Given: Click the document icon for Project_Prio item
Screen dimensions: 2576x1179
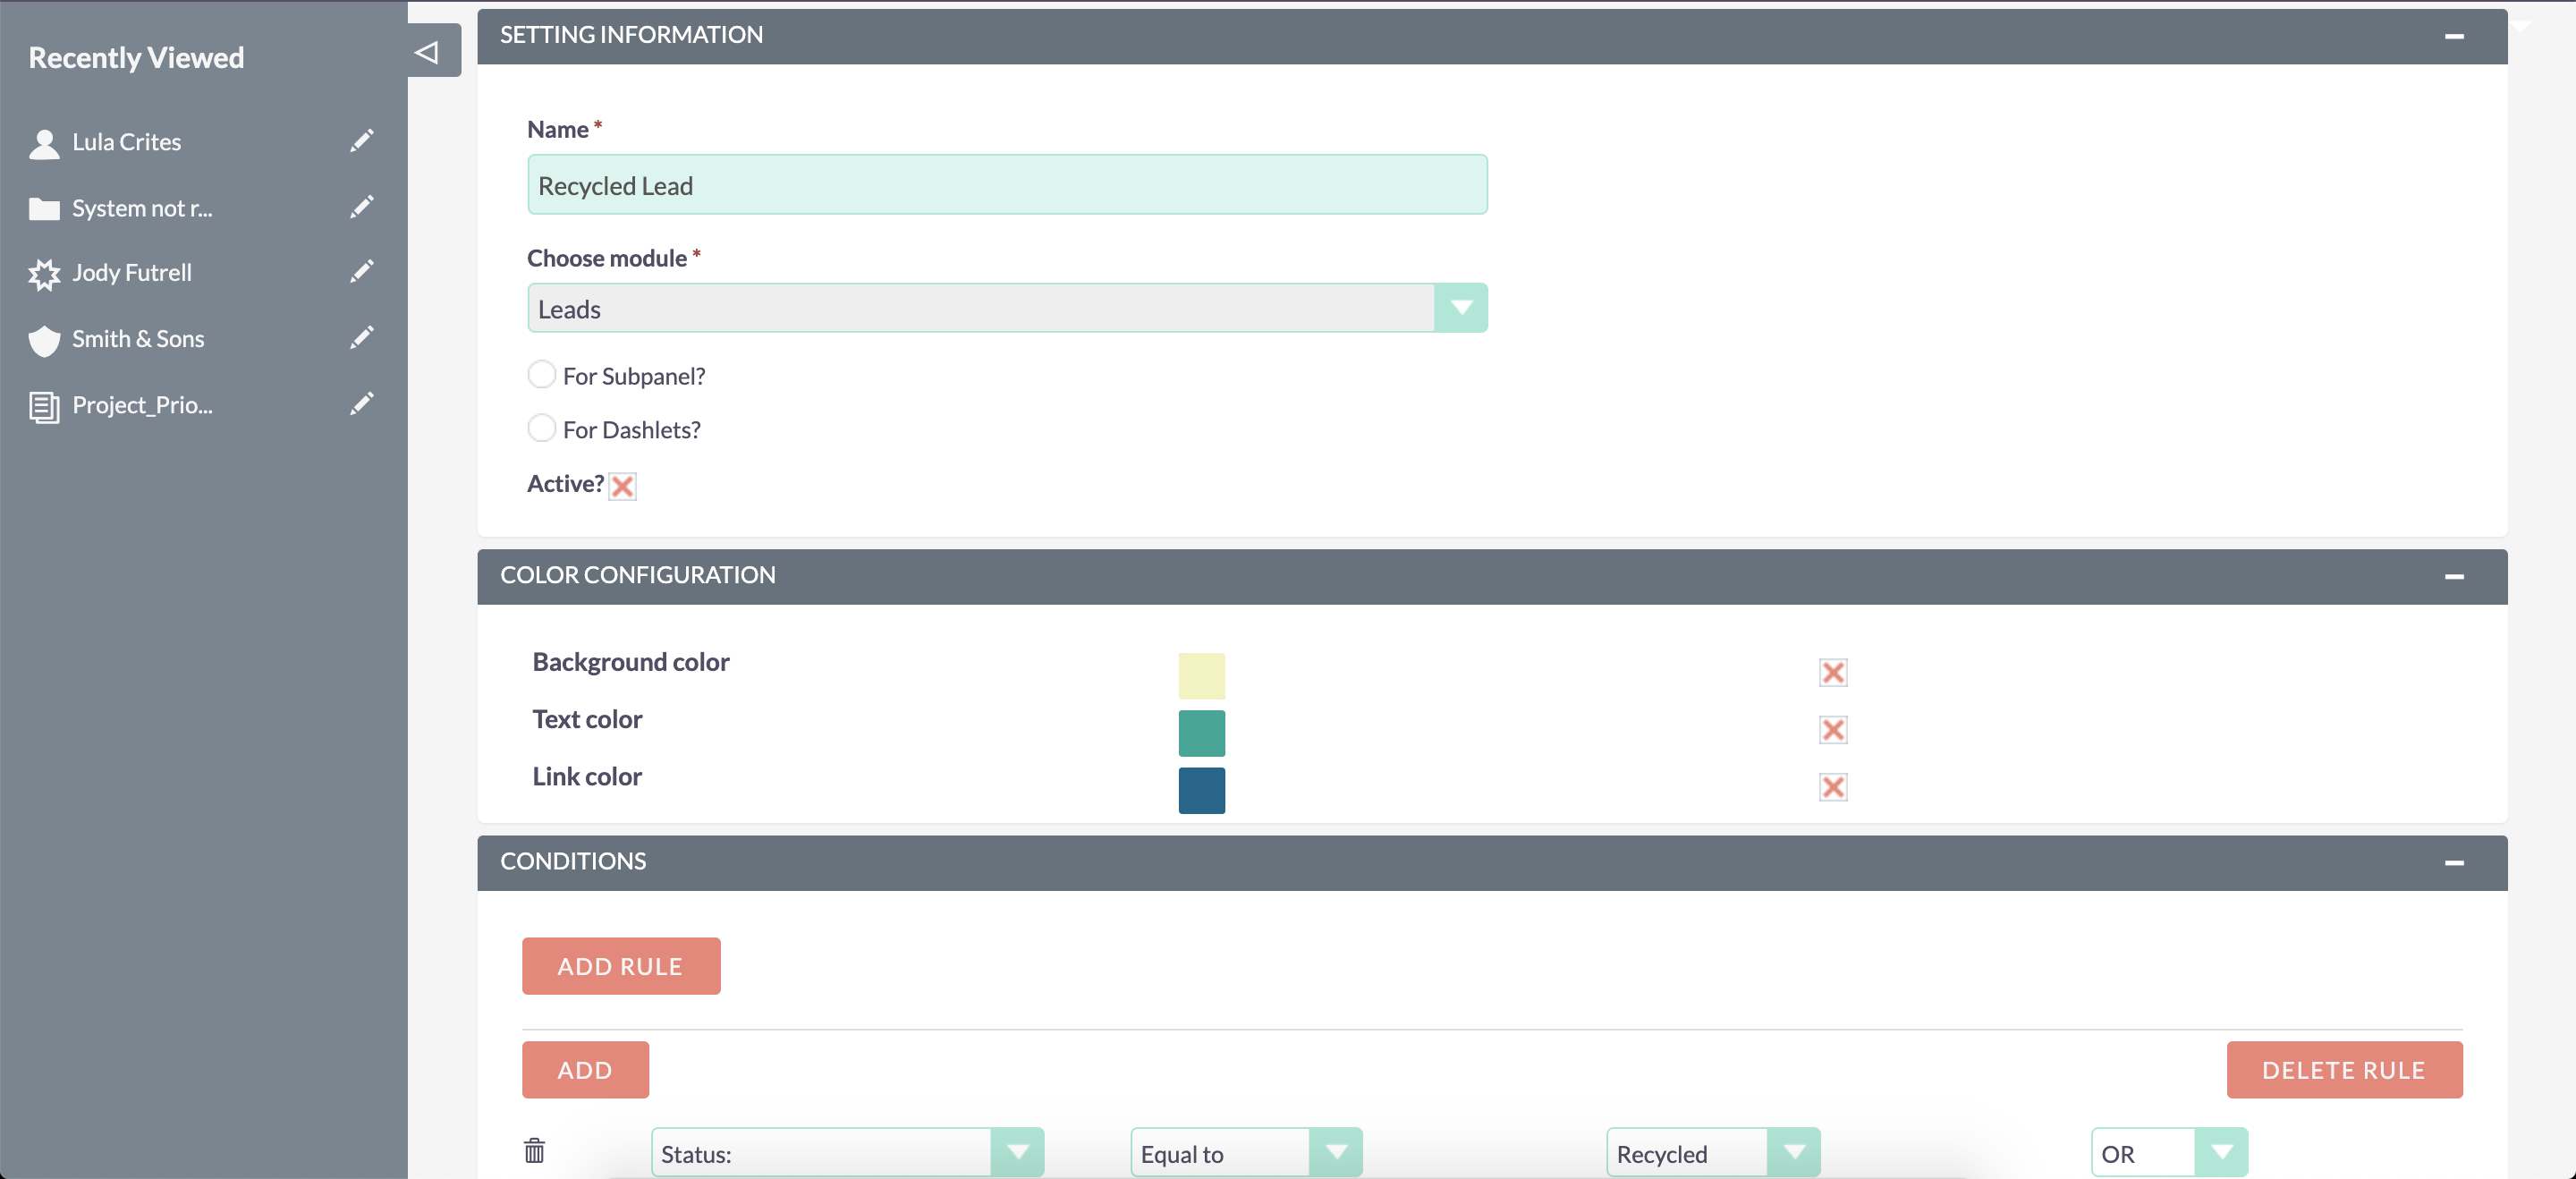Looking at the screenshot, I should [44, 405].
